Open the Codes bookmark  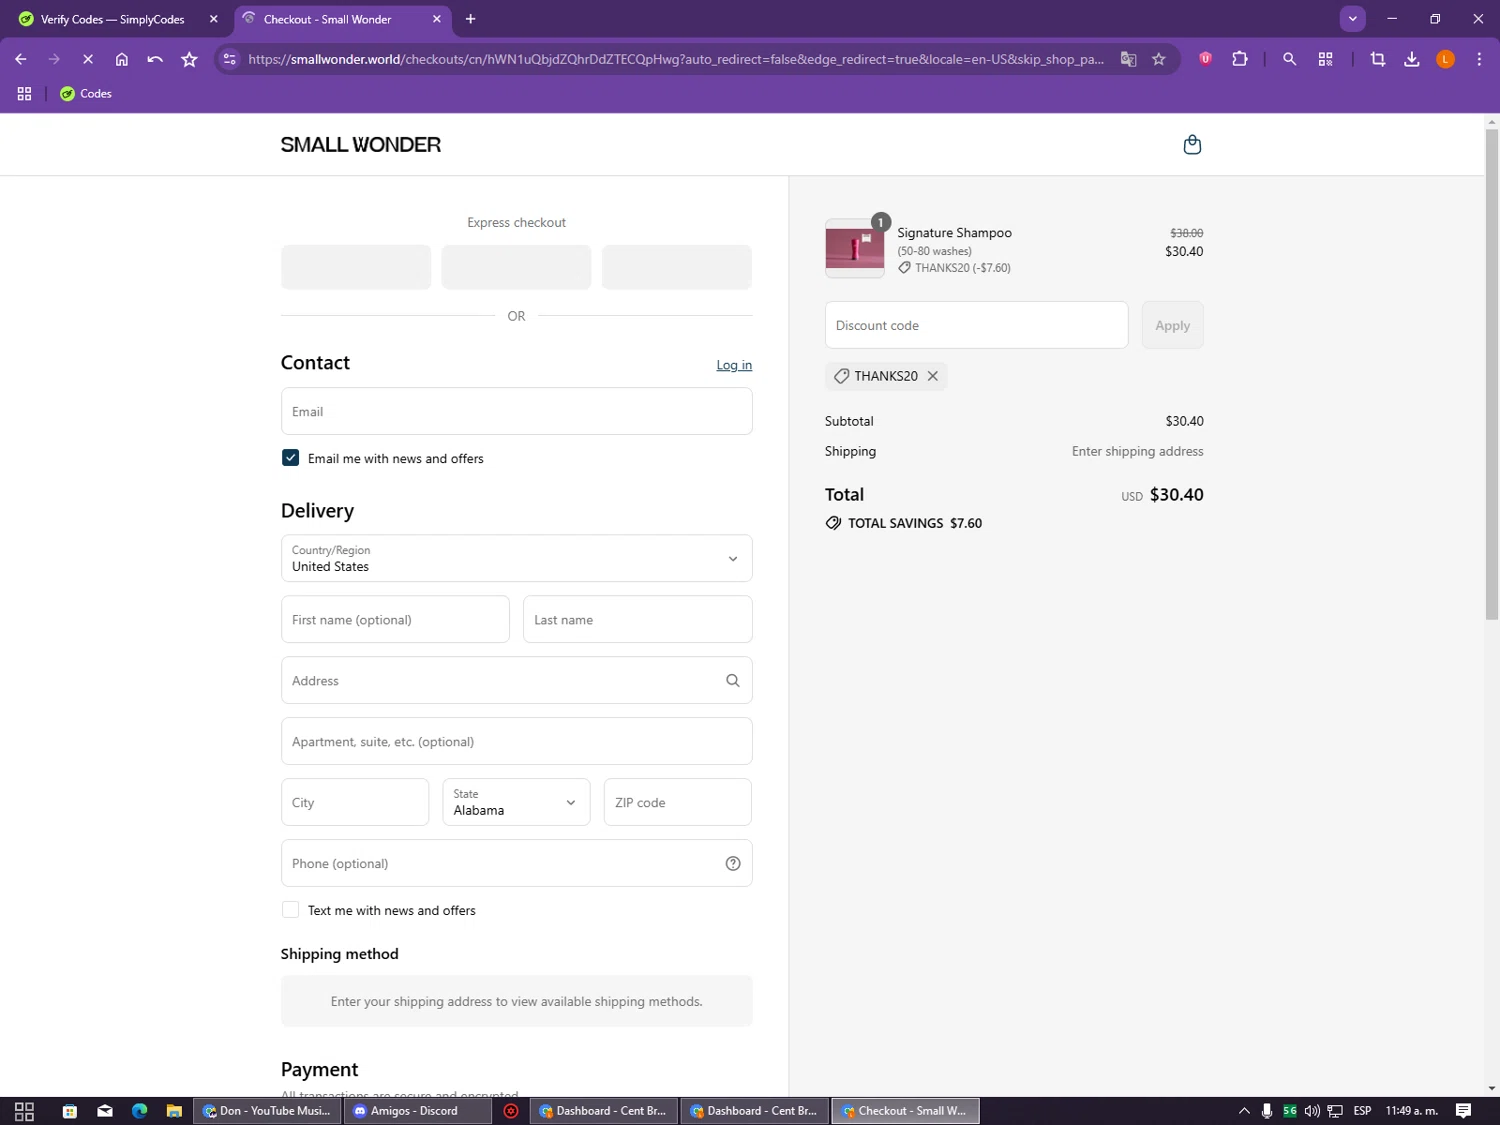(86, 93)
